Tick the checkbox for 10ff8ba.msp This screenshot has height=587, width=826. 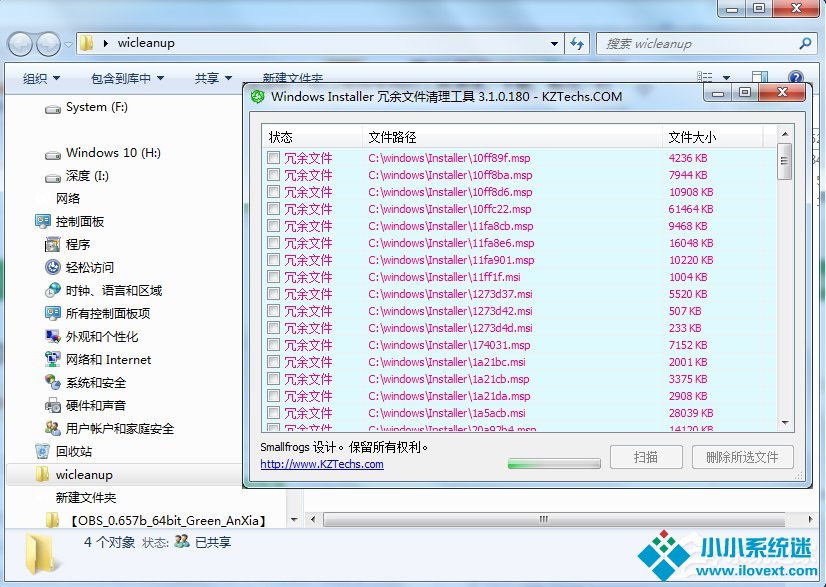click(x=273, y=174)
